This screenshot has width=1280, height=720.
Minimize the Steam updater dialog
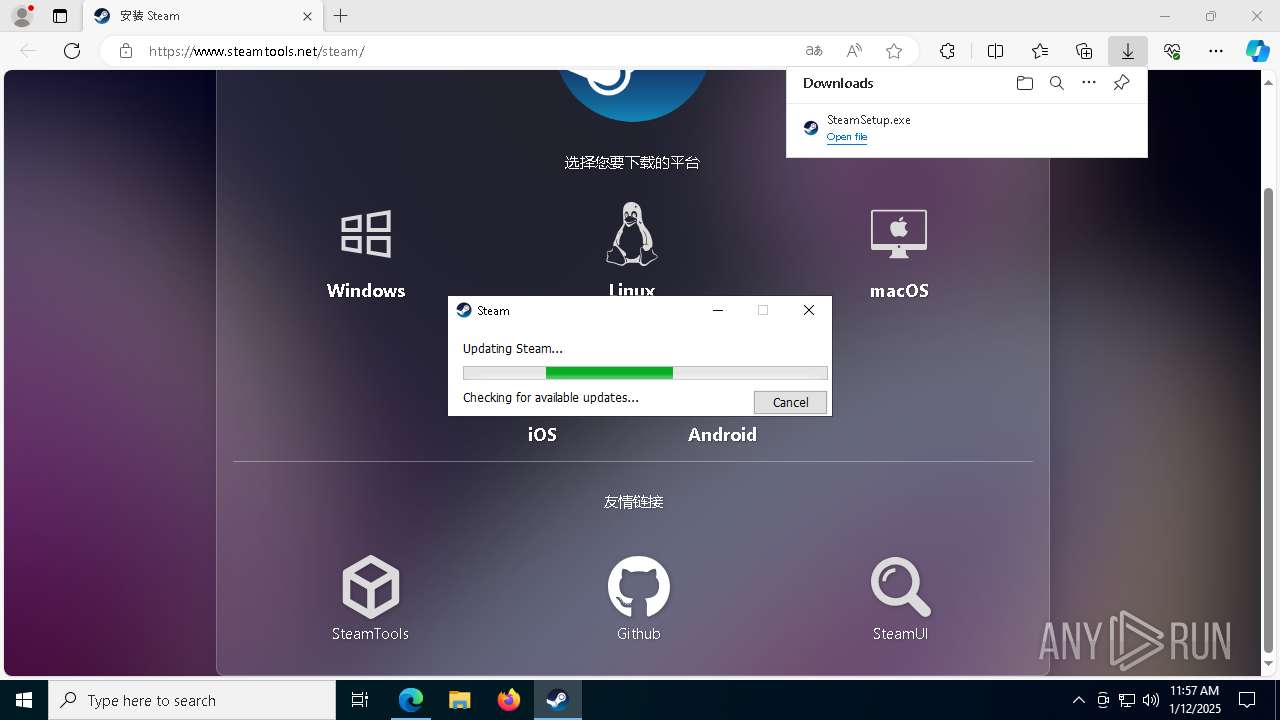pyautogui.click(x=717, y=311)
